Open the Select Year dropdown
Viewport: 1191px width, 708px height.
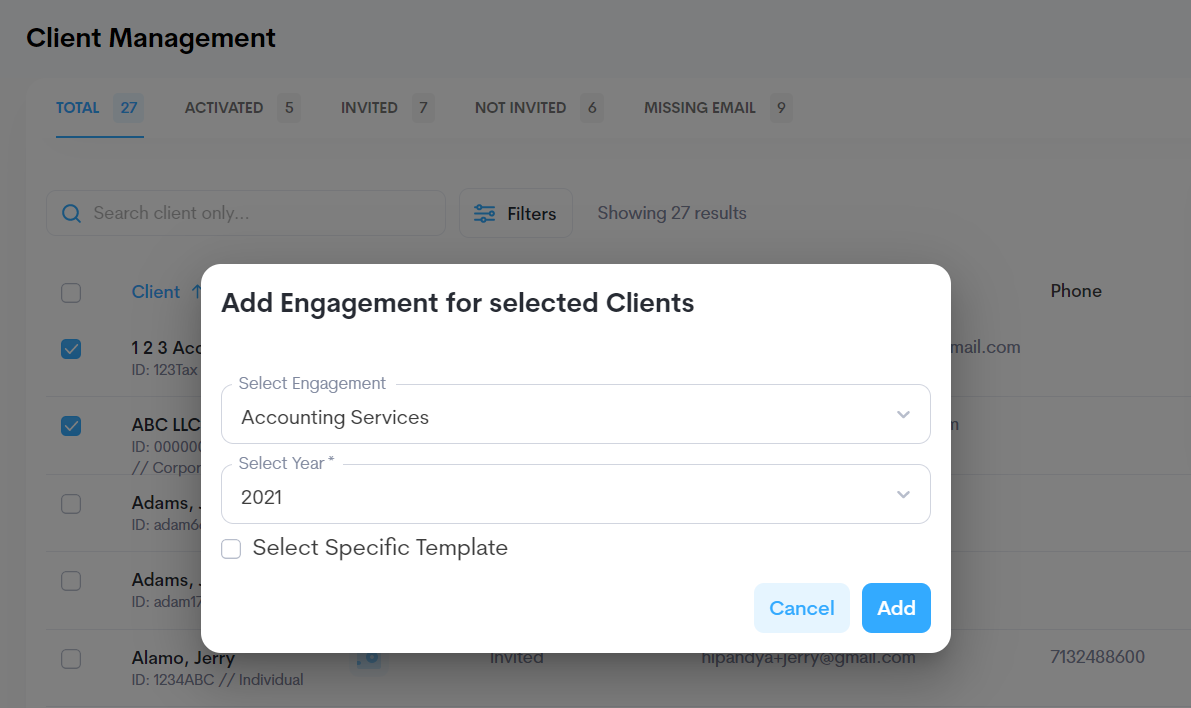click(x=575, y=493)
